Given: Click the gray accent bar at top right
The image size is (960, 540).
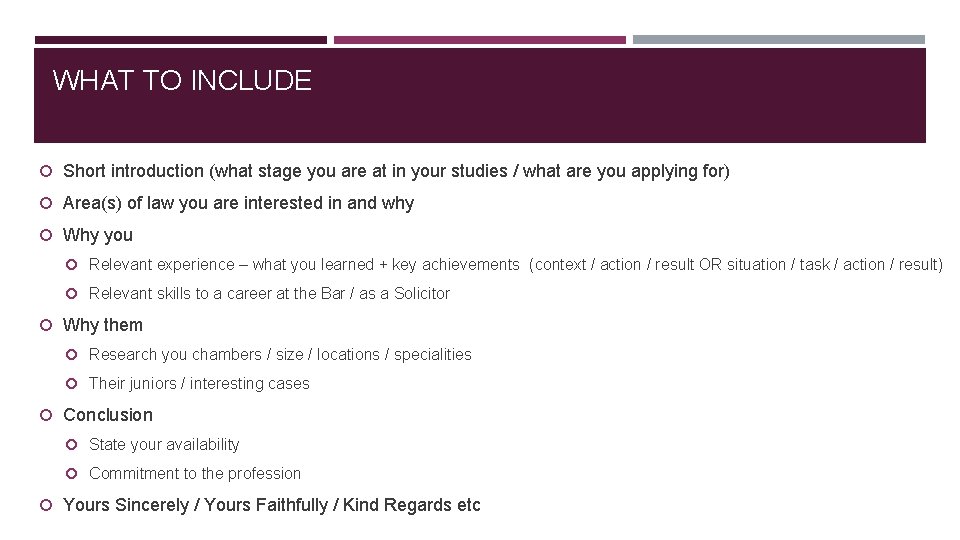Looking at the screenshot, I should (778, 40).
